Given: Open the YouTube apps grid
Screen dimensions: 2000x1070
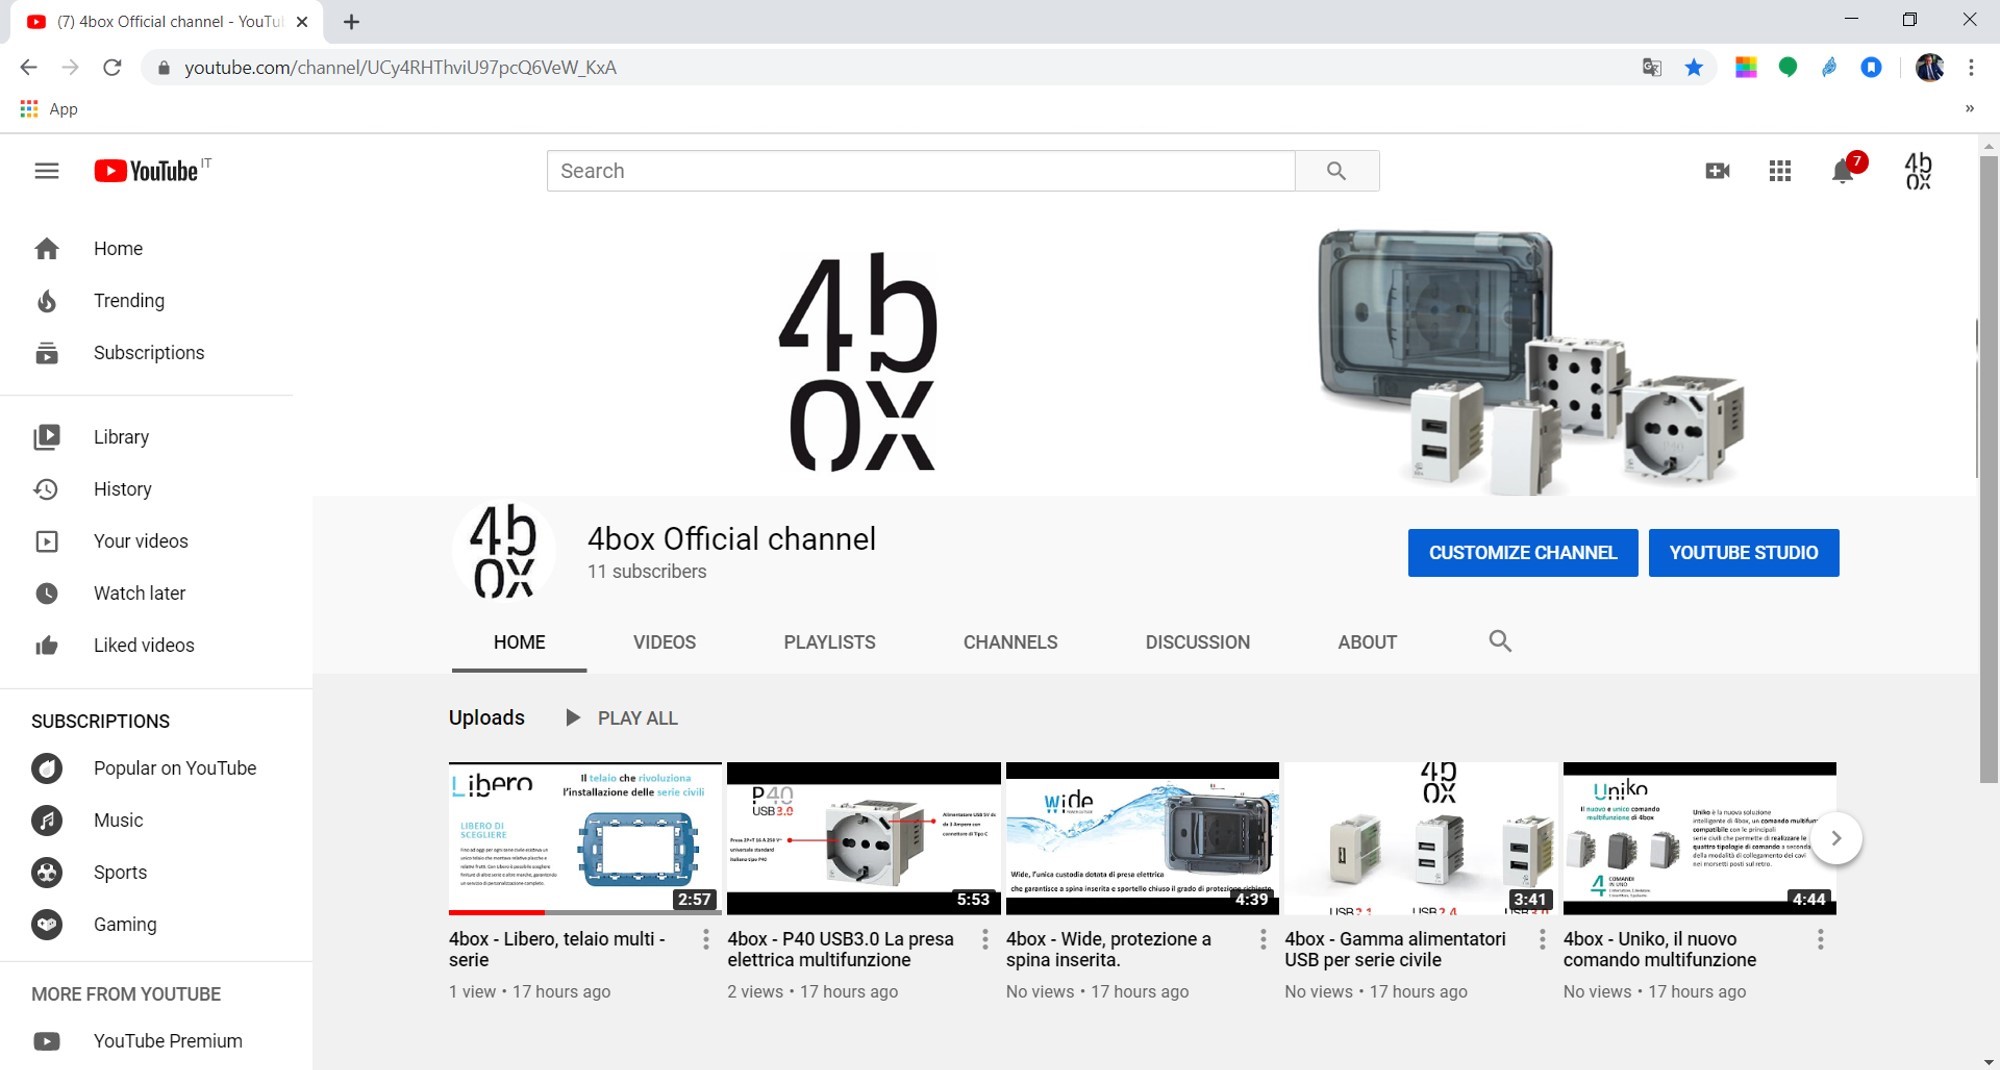Looking at the screenshot, I should [1780, 171].
